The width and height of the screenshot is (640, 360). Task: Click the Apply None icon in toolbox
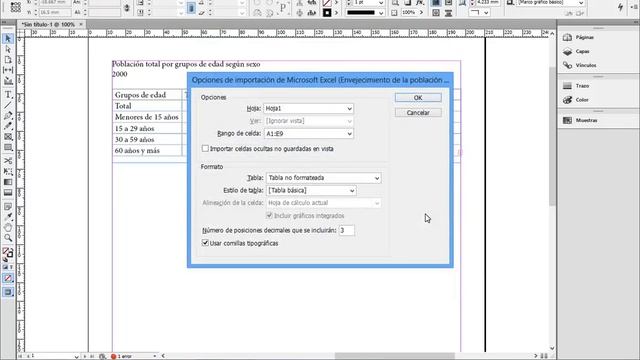tap(8, 278)
